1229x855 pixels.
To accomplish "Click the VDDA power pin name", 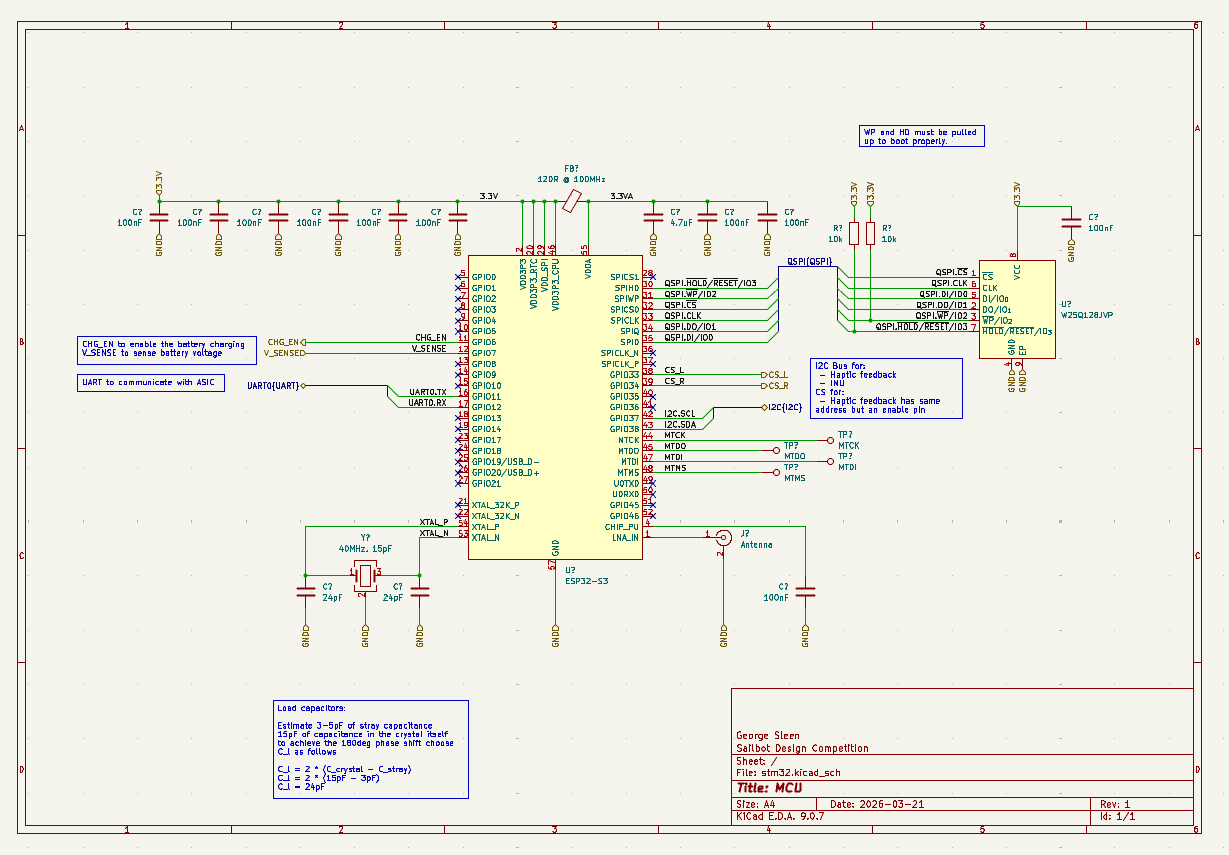I will 588,269.
